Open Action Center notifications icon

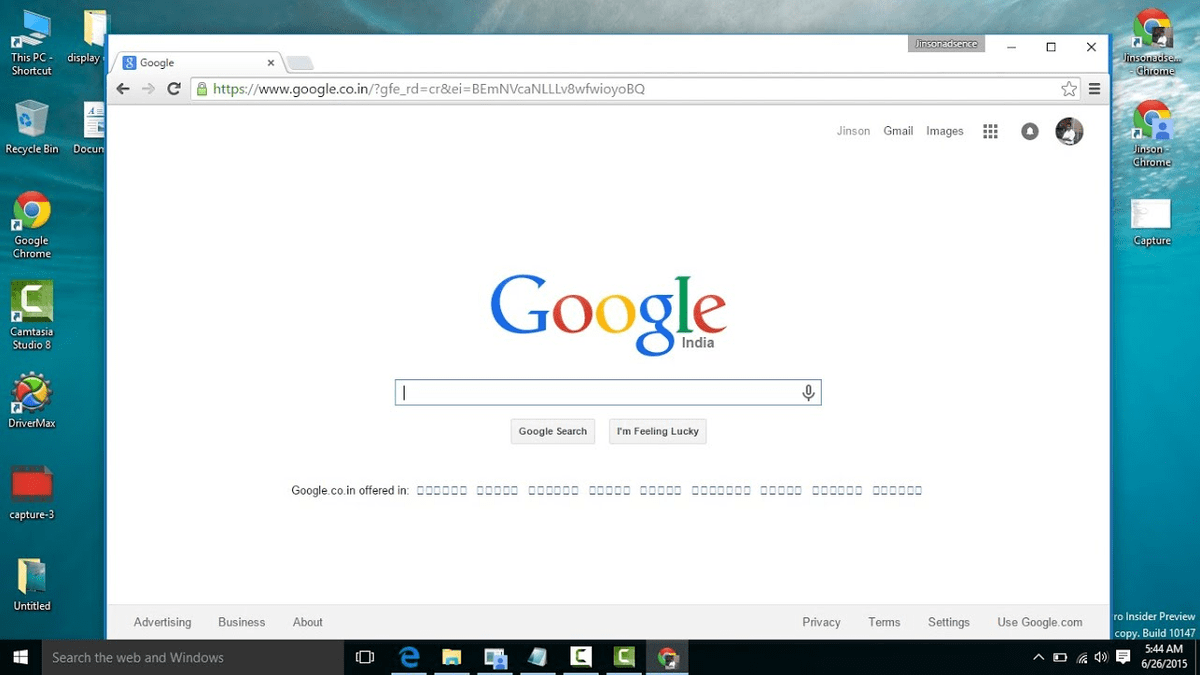1123,657
